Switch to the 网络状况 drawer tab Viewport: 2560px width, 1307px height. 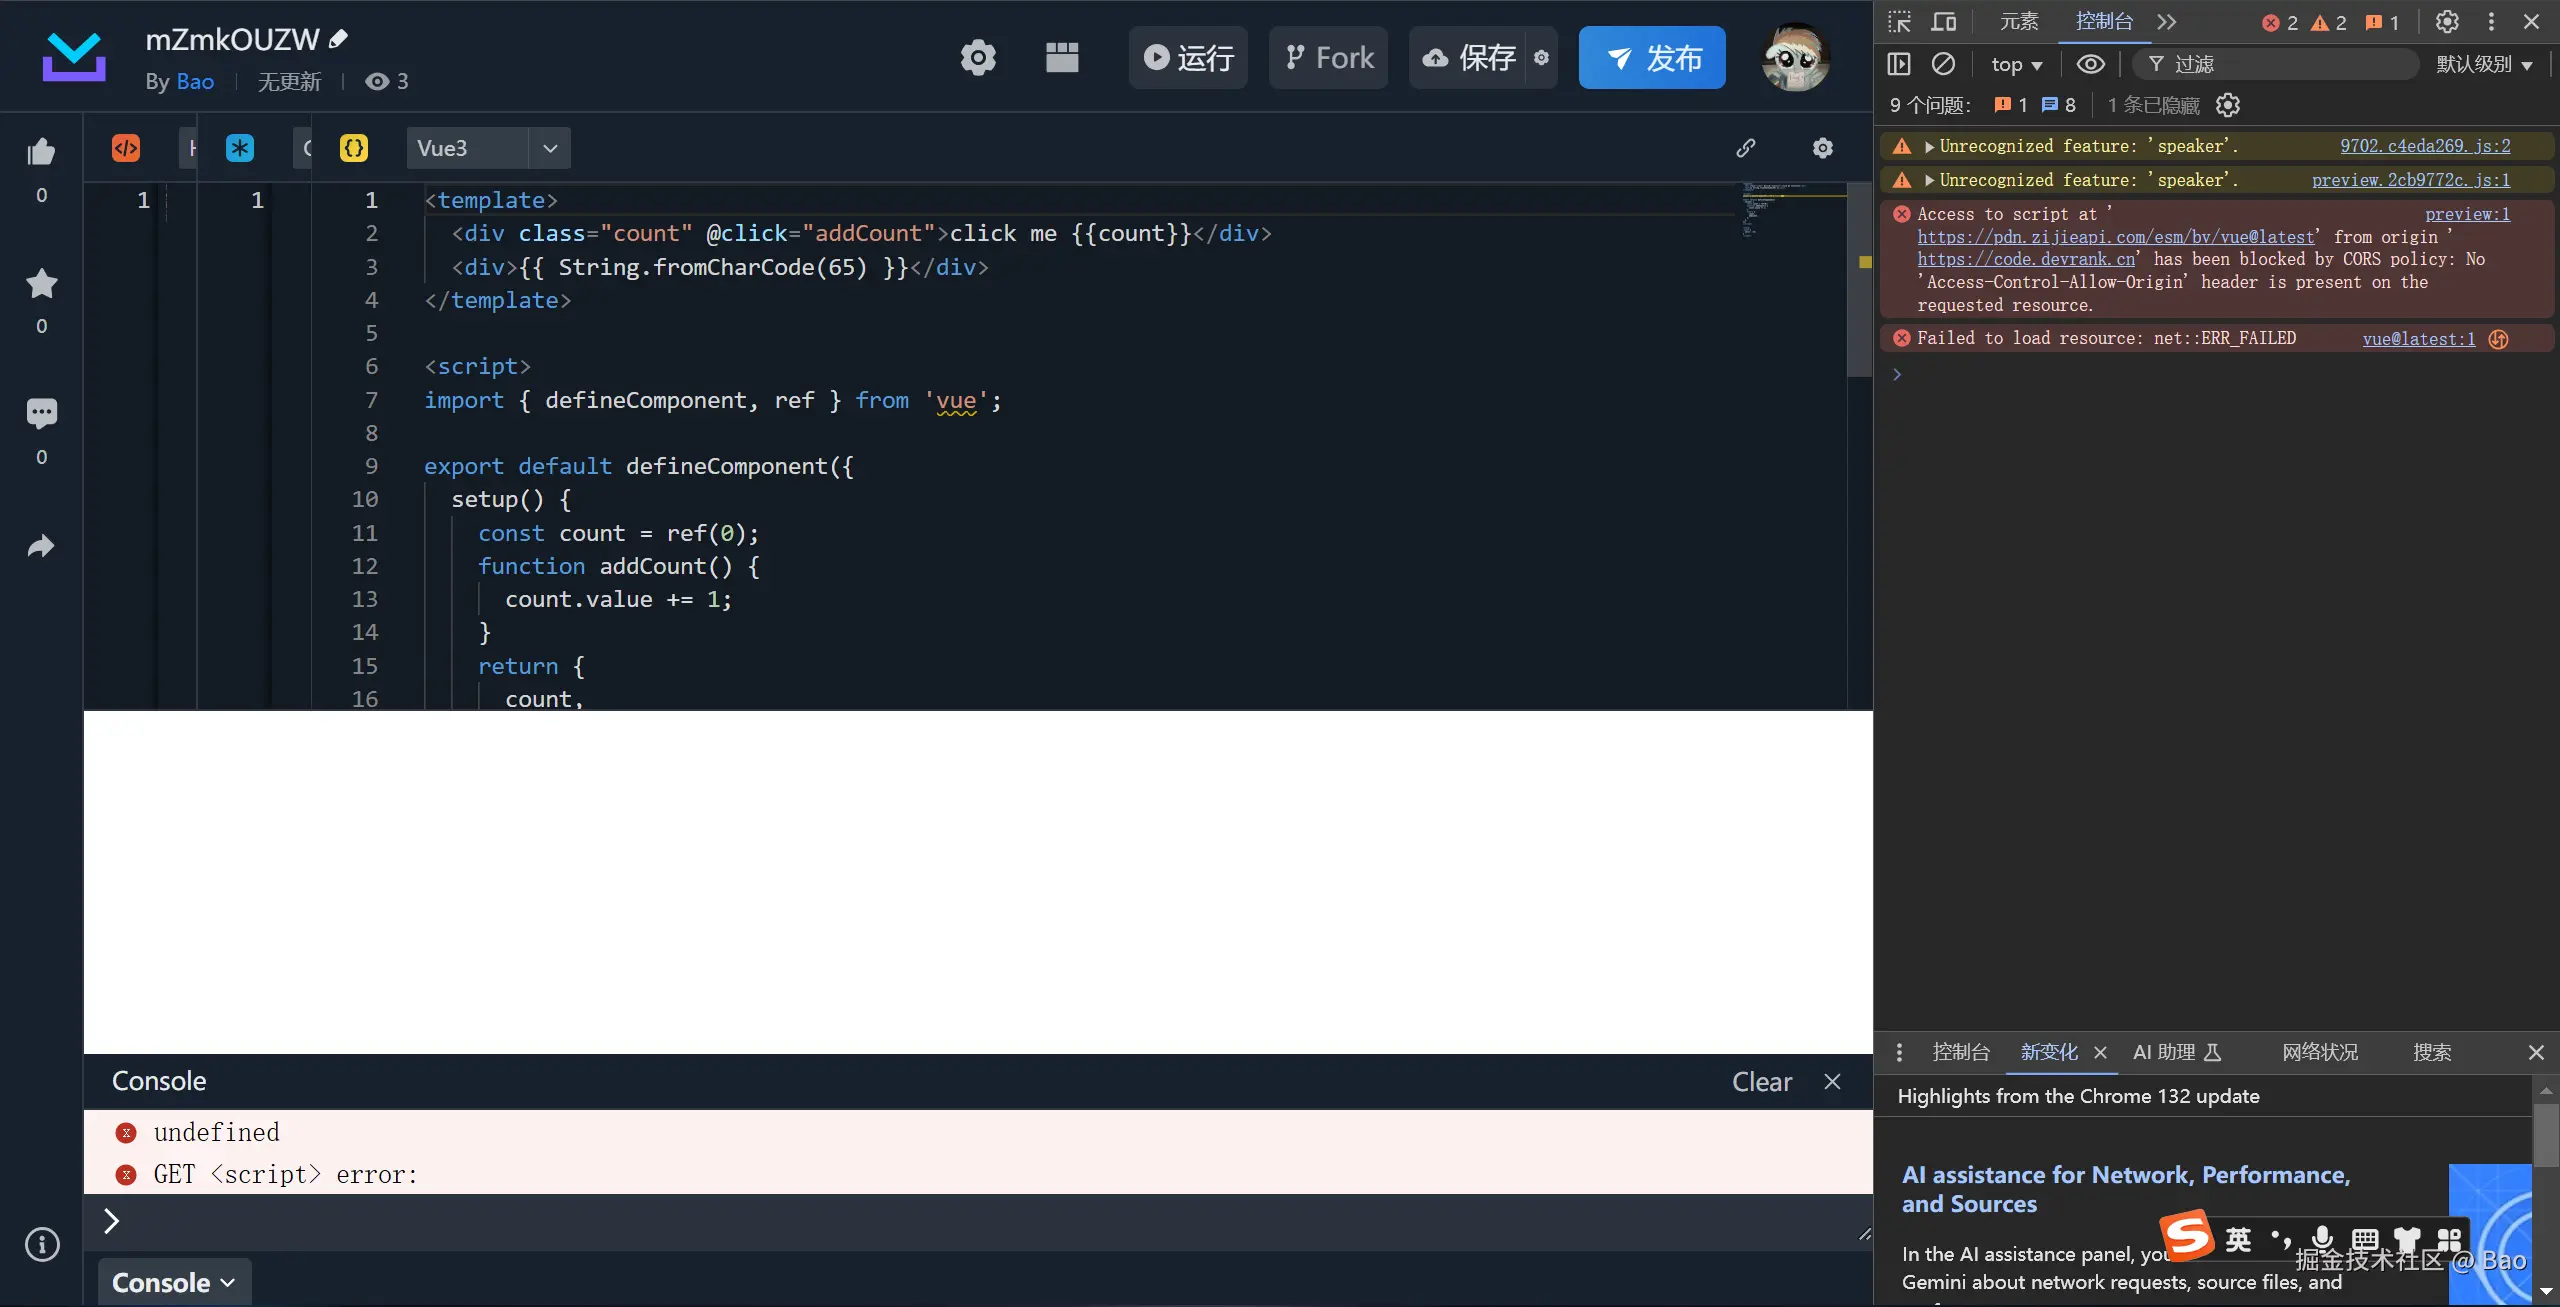2319,1052
